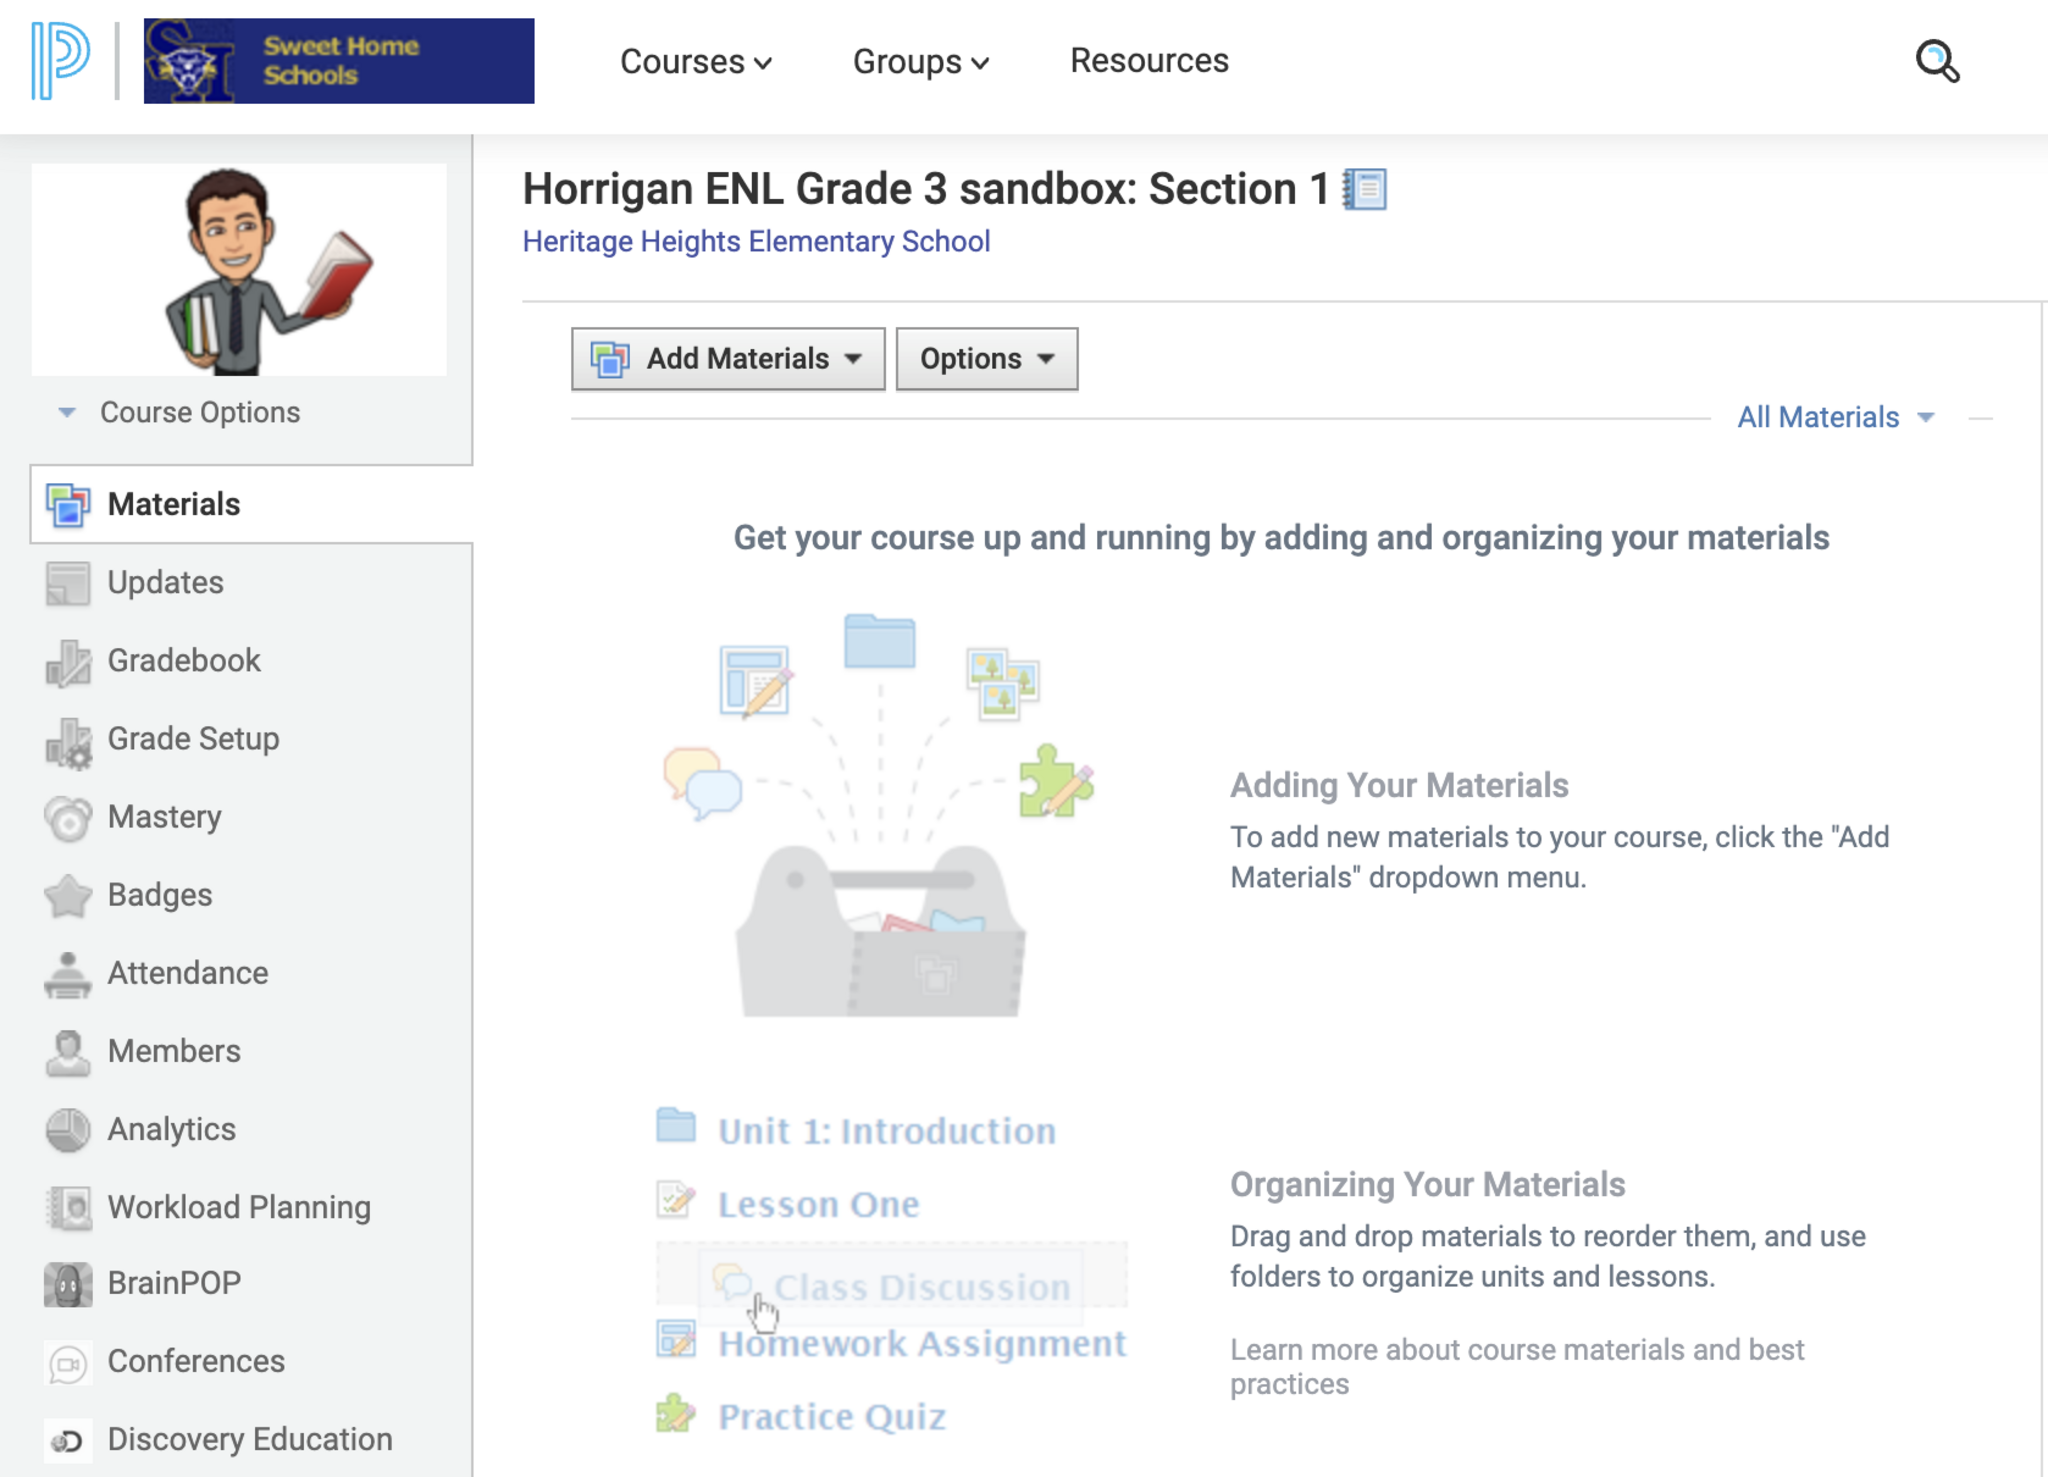Open Gradebook from sidebar icon

pyautogui.click(x=68, y=662)
